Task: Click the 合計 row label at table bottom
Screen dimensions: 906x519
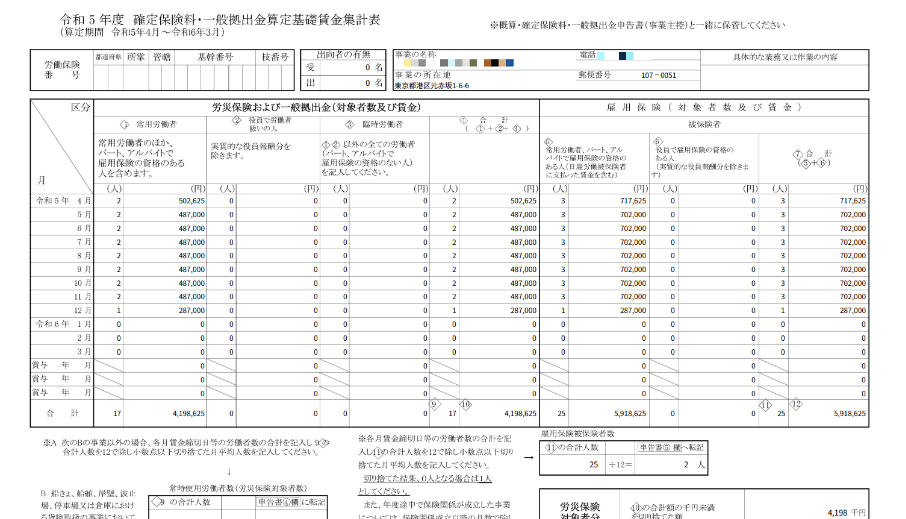Action: (62, 413)
